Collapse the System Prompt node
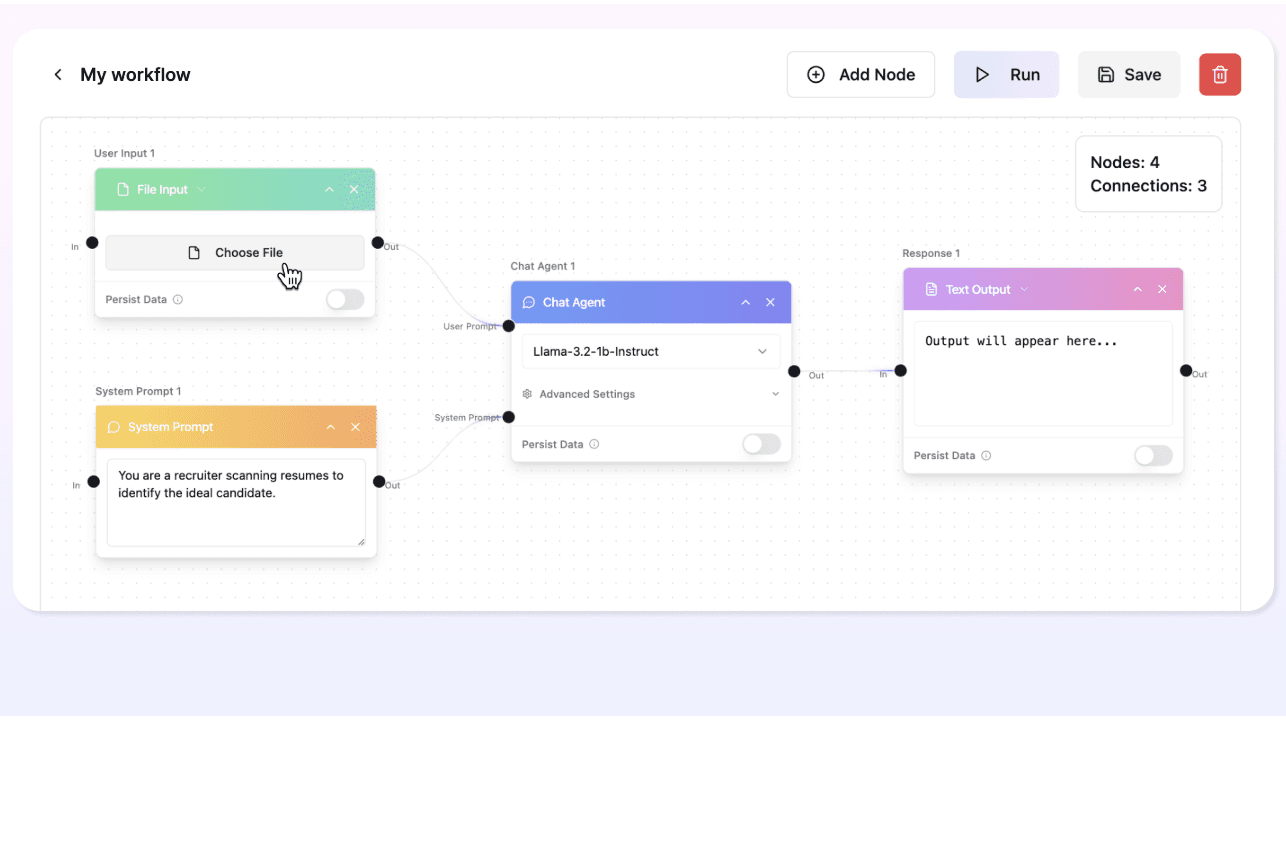 point(330,426)
